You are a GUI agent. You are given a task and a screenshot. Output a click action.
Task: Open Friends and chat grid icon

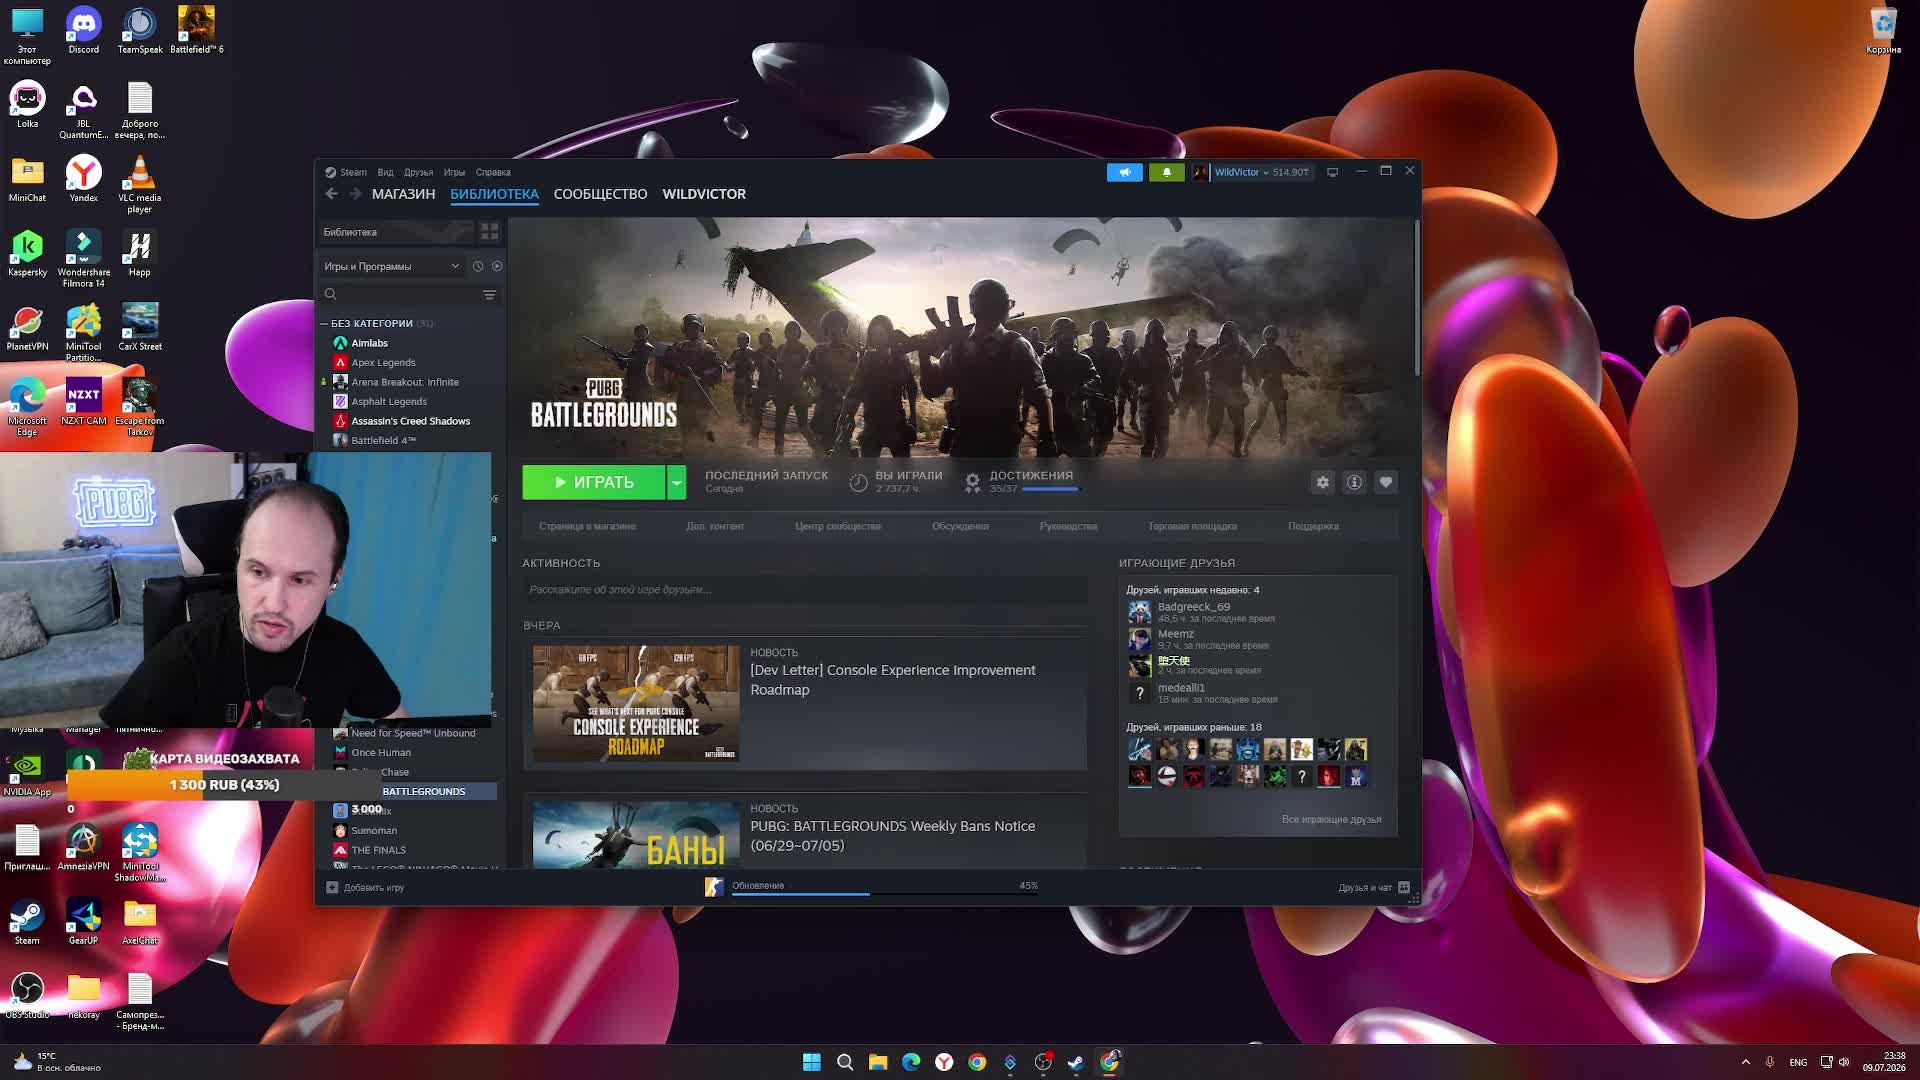tap(1404, 887)
